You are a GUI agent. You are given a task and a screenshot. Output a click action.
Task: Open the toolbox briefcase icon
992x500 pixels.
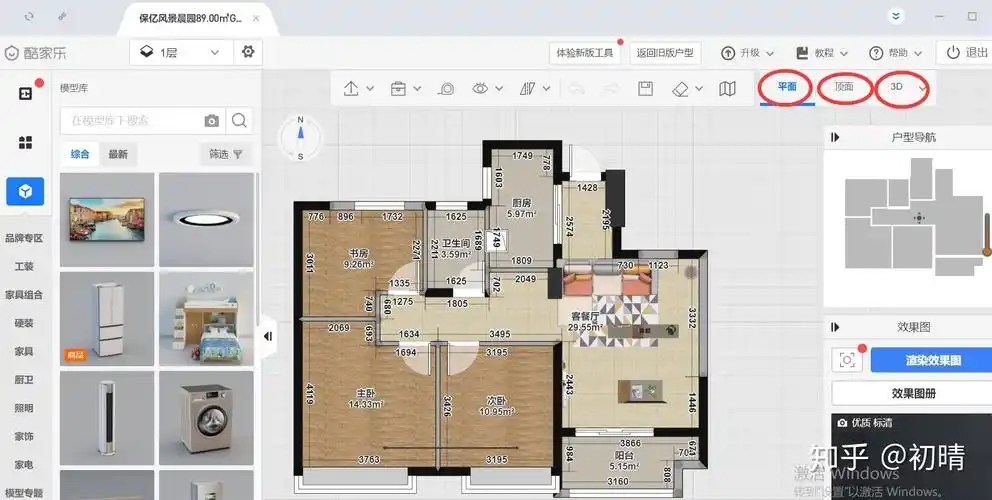coord(398,89)
